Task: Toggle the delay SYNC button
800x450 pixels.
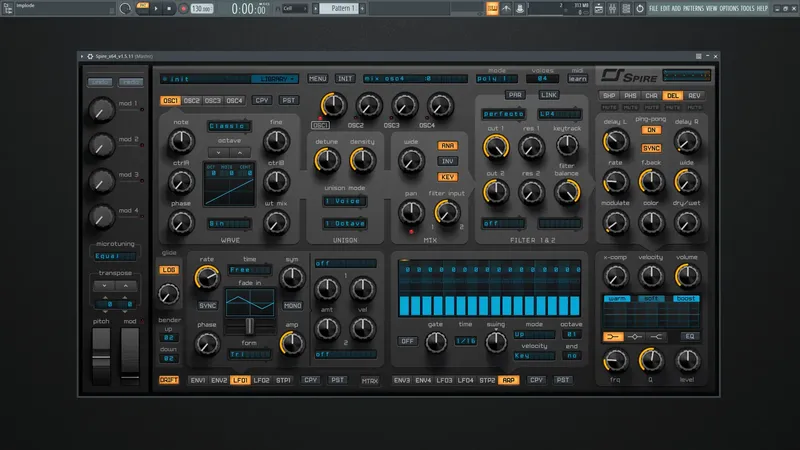Action: tap(652, 148)
